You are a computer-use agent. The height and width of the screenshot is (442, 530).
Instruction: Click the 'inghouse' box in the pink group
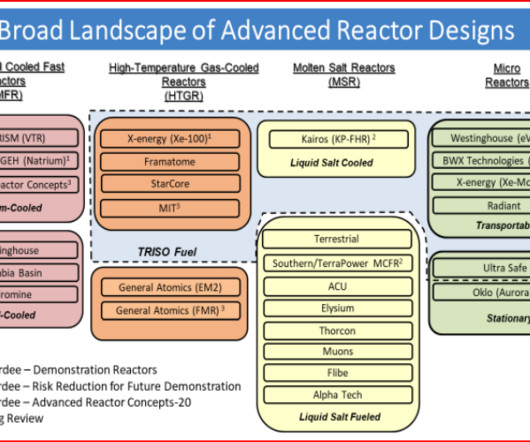click(x=39, y=250)
